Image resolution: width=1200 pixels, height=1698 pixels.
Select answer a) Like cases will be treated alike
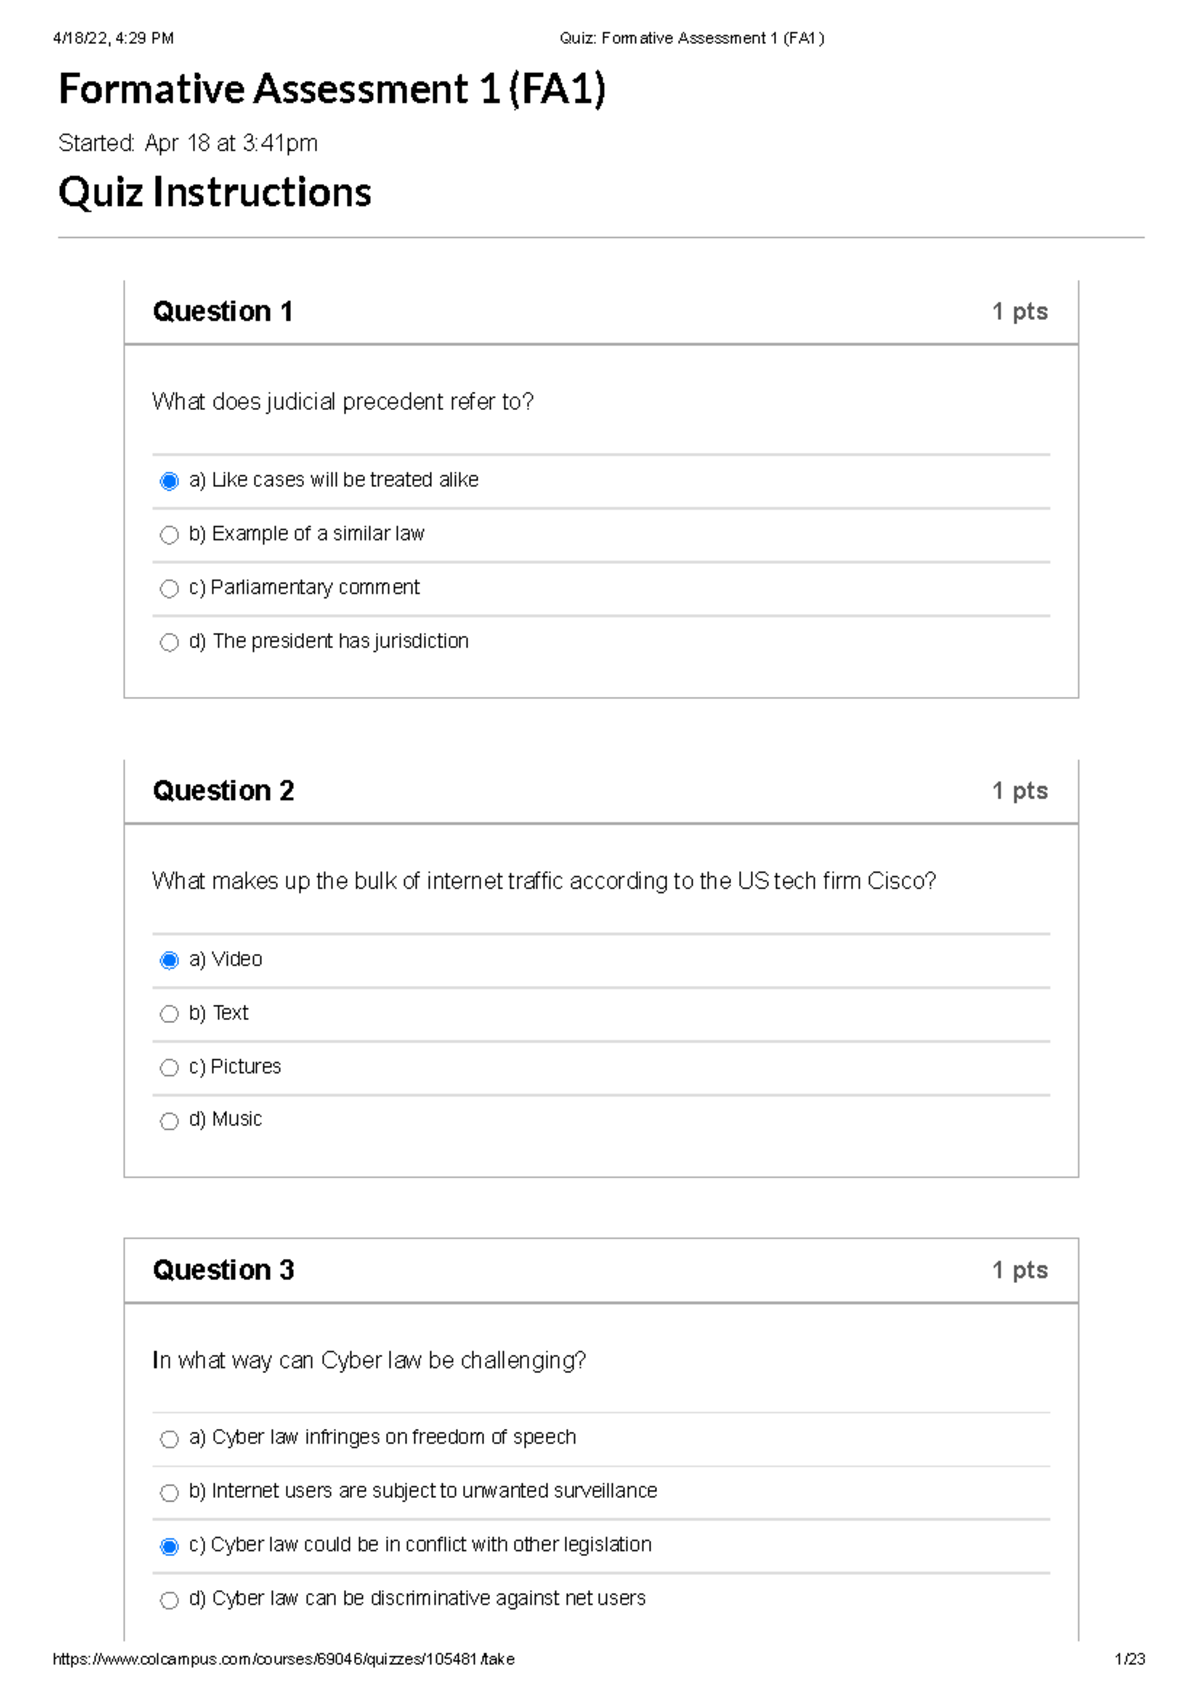(x=169, y=481)
